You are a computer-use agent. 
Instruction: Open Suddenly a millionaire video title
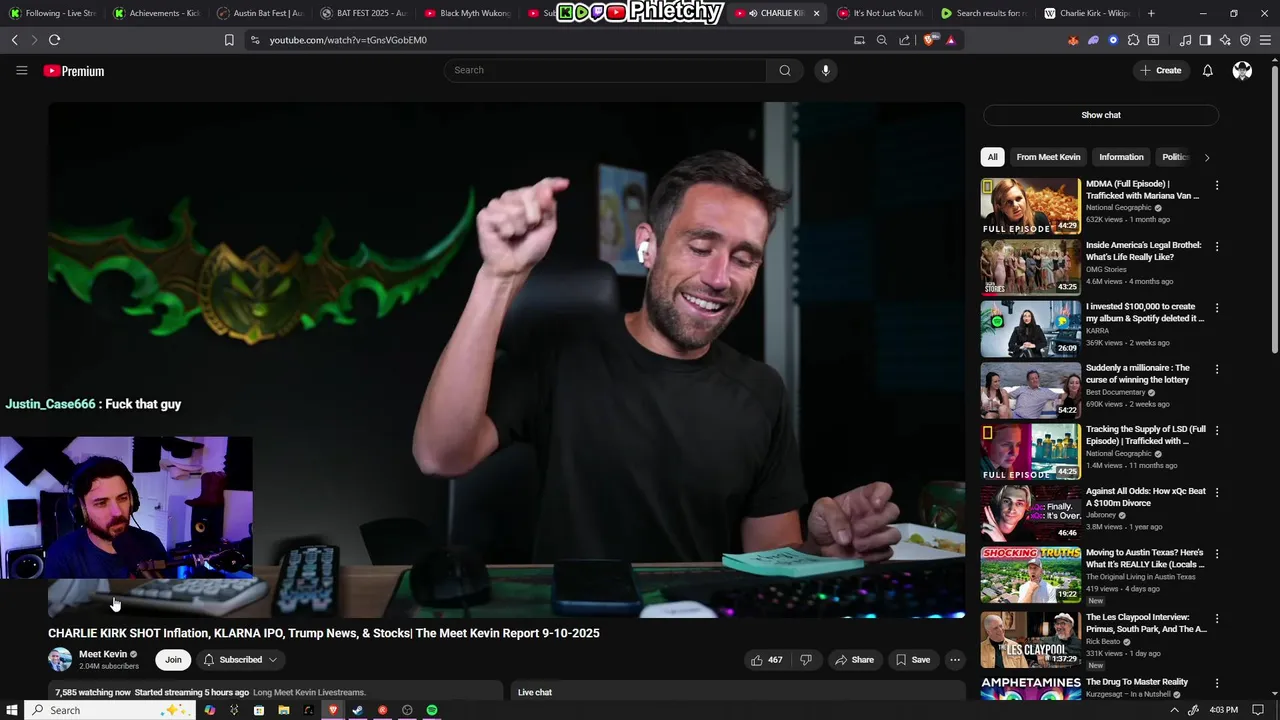[x=1138, y=374]
